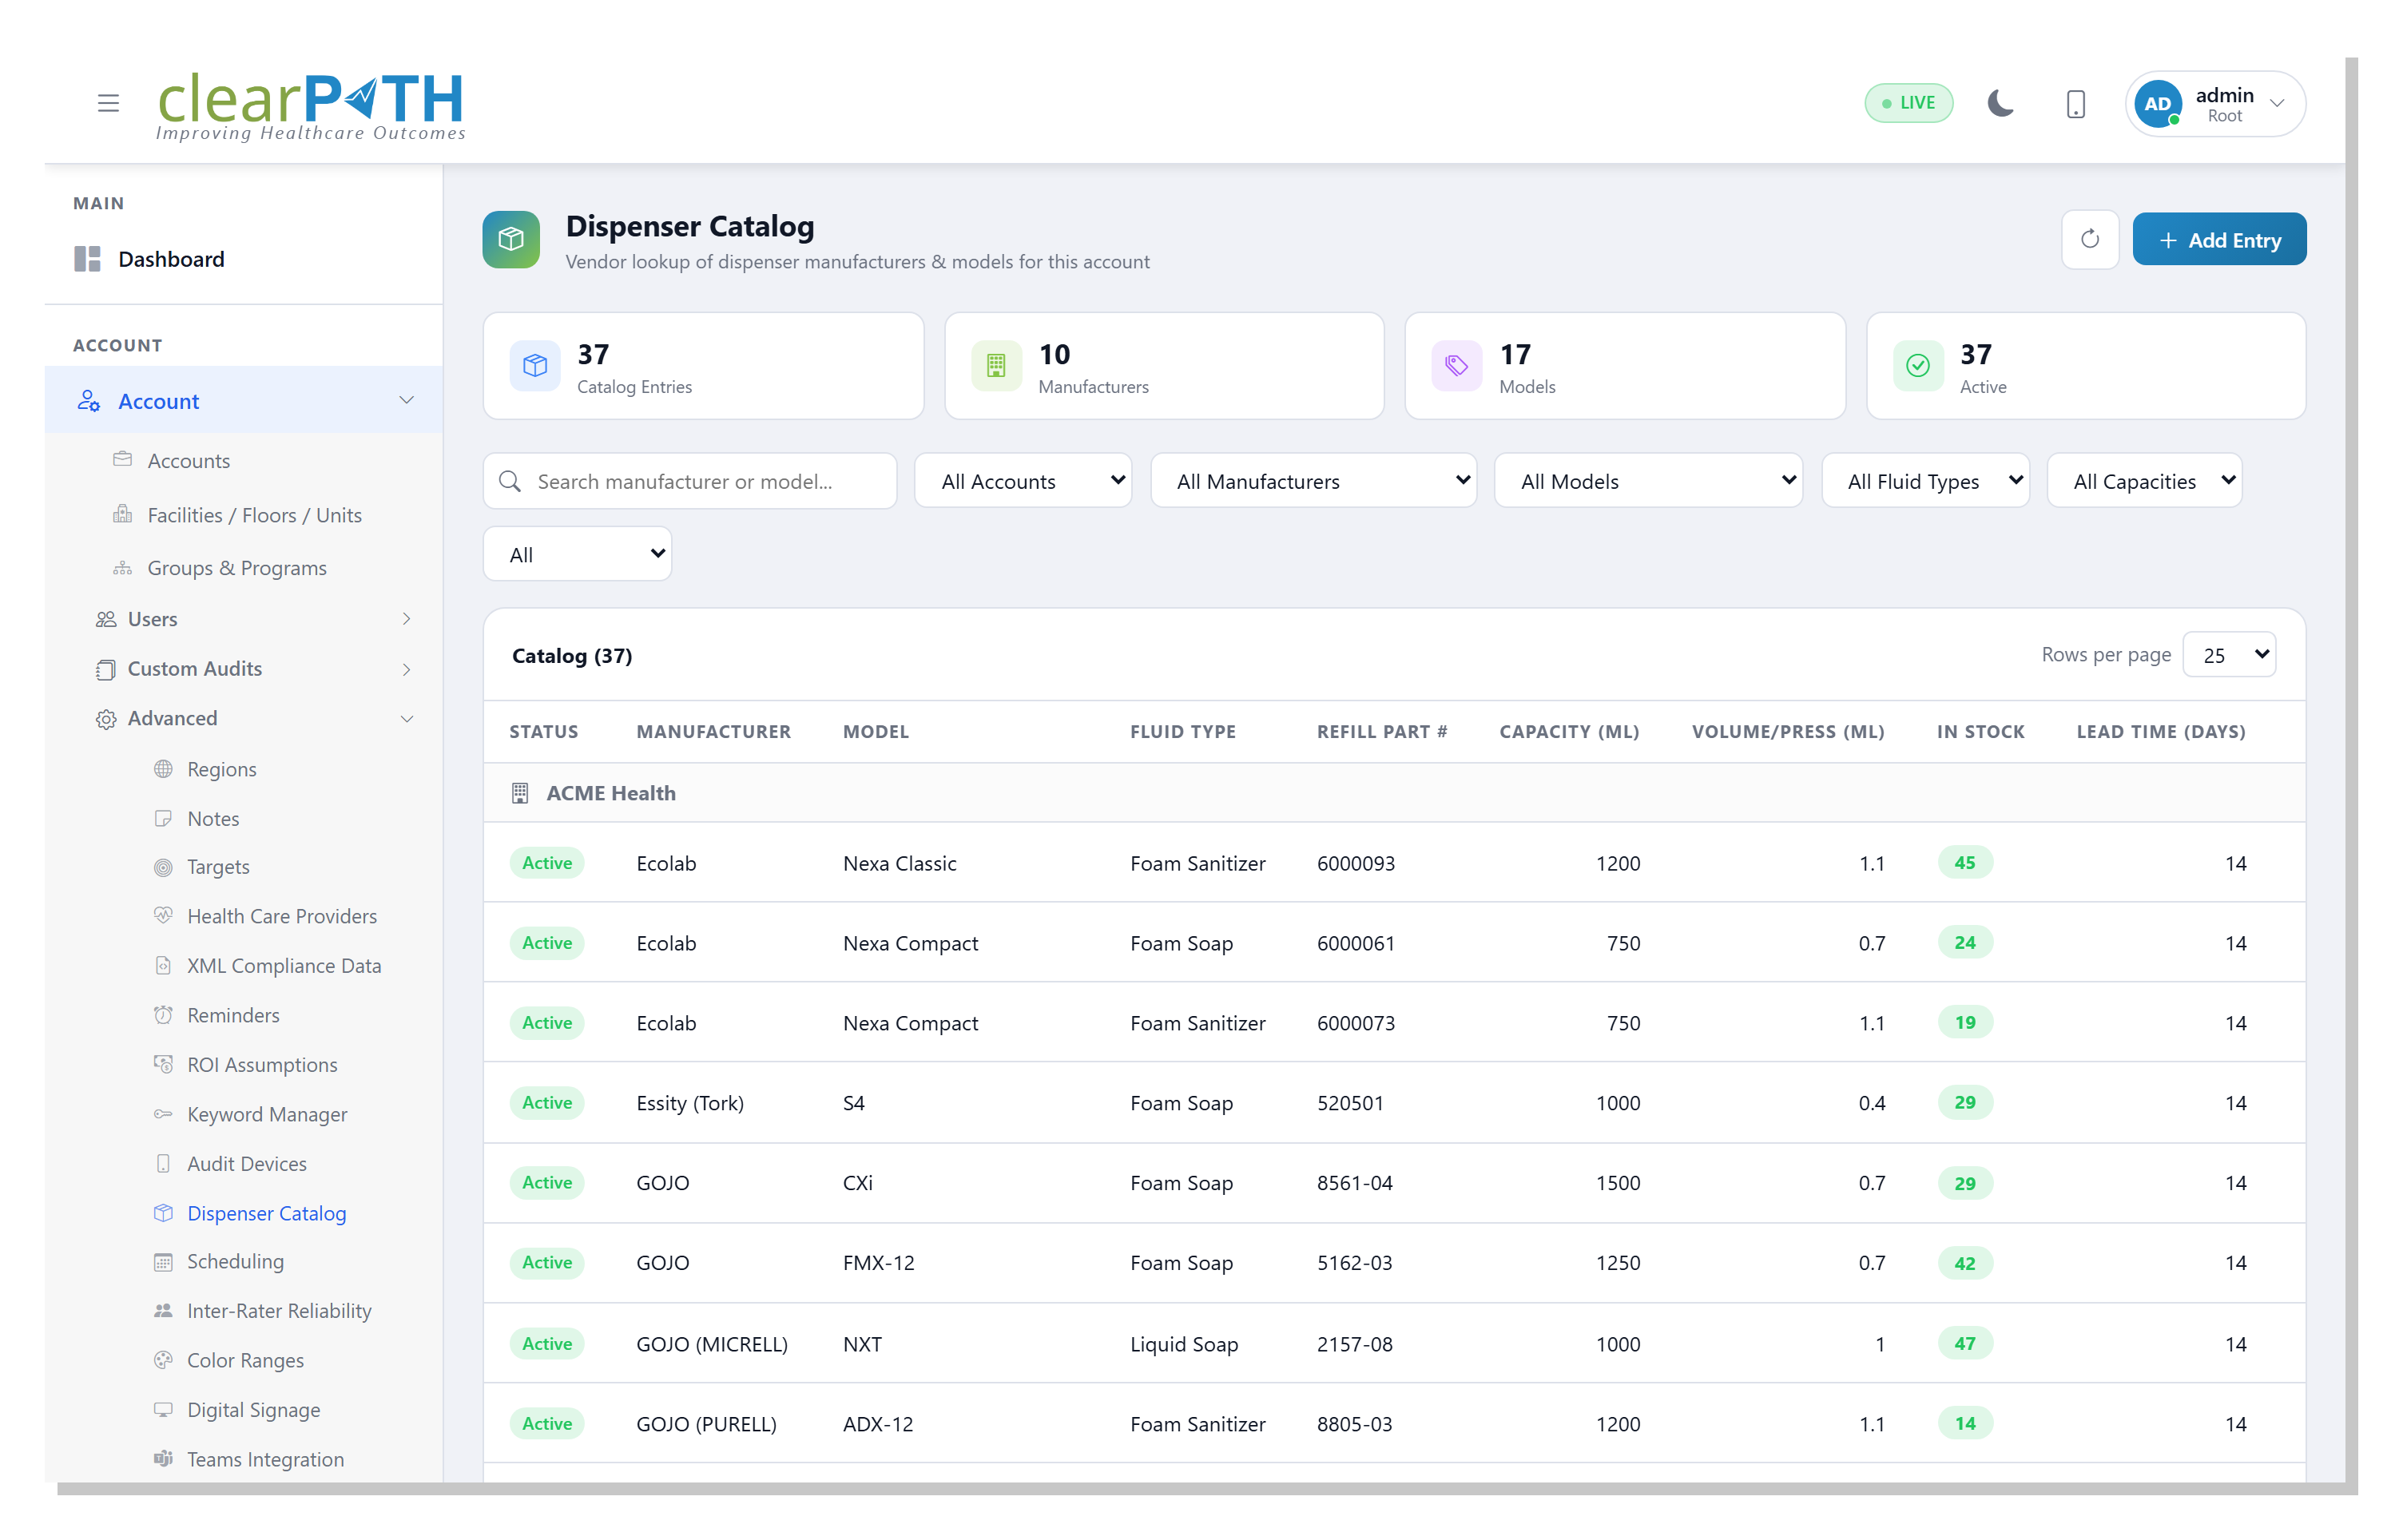
Task: Open the admin account menu chevron
Action: pyautogui.click(x=2278, y=103)
